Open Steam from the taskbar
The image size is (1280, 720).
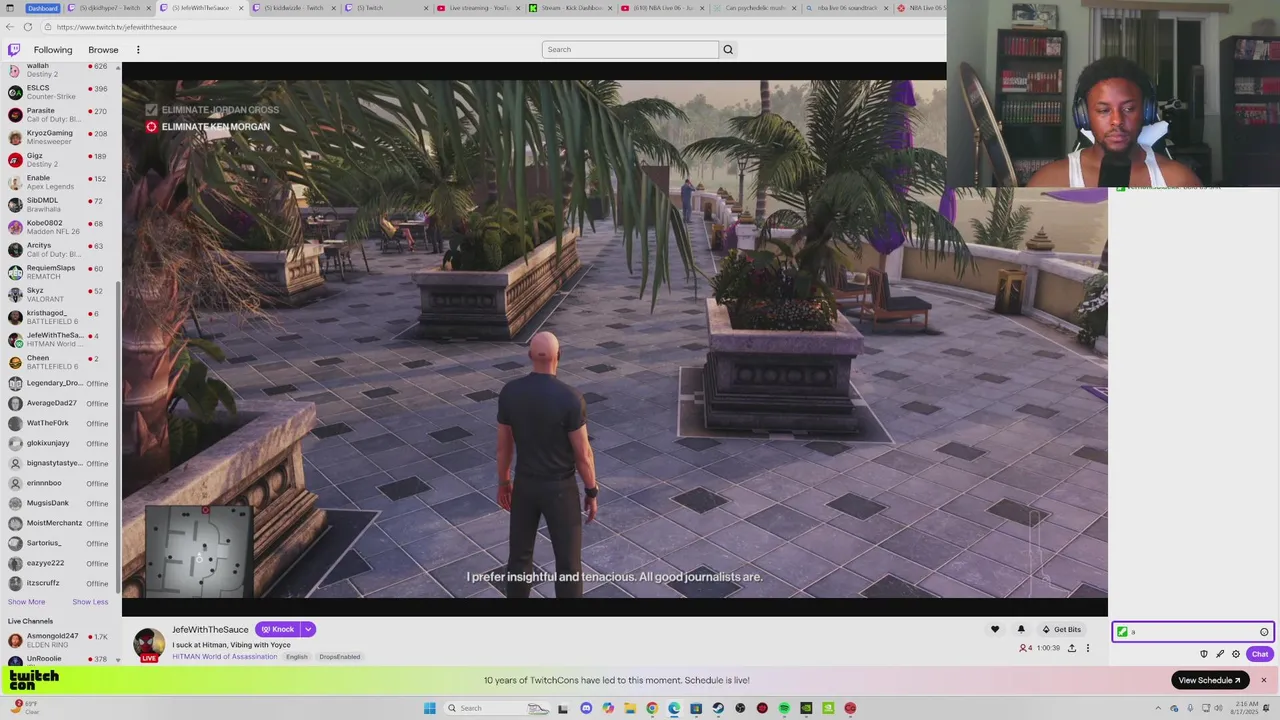(718, 708)
